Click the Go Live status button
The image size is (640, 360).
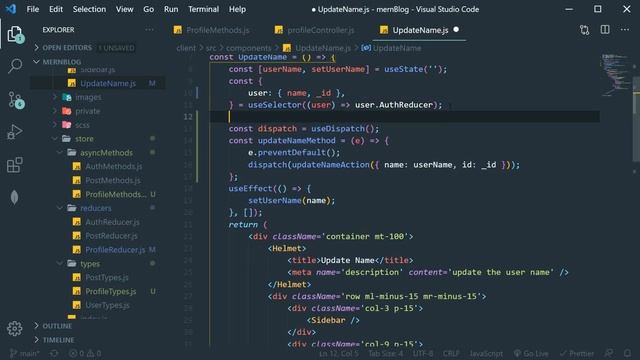point(531,353)
